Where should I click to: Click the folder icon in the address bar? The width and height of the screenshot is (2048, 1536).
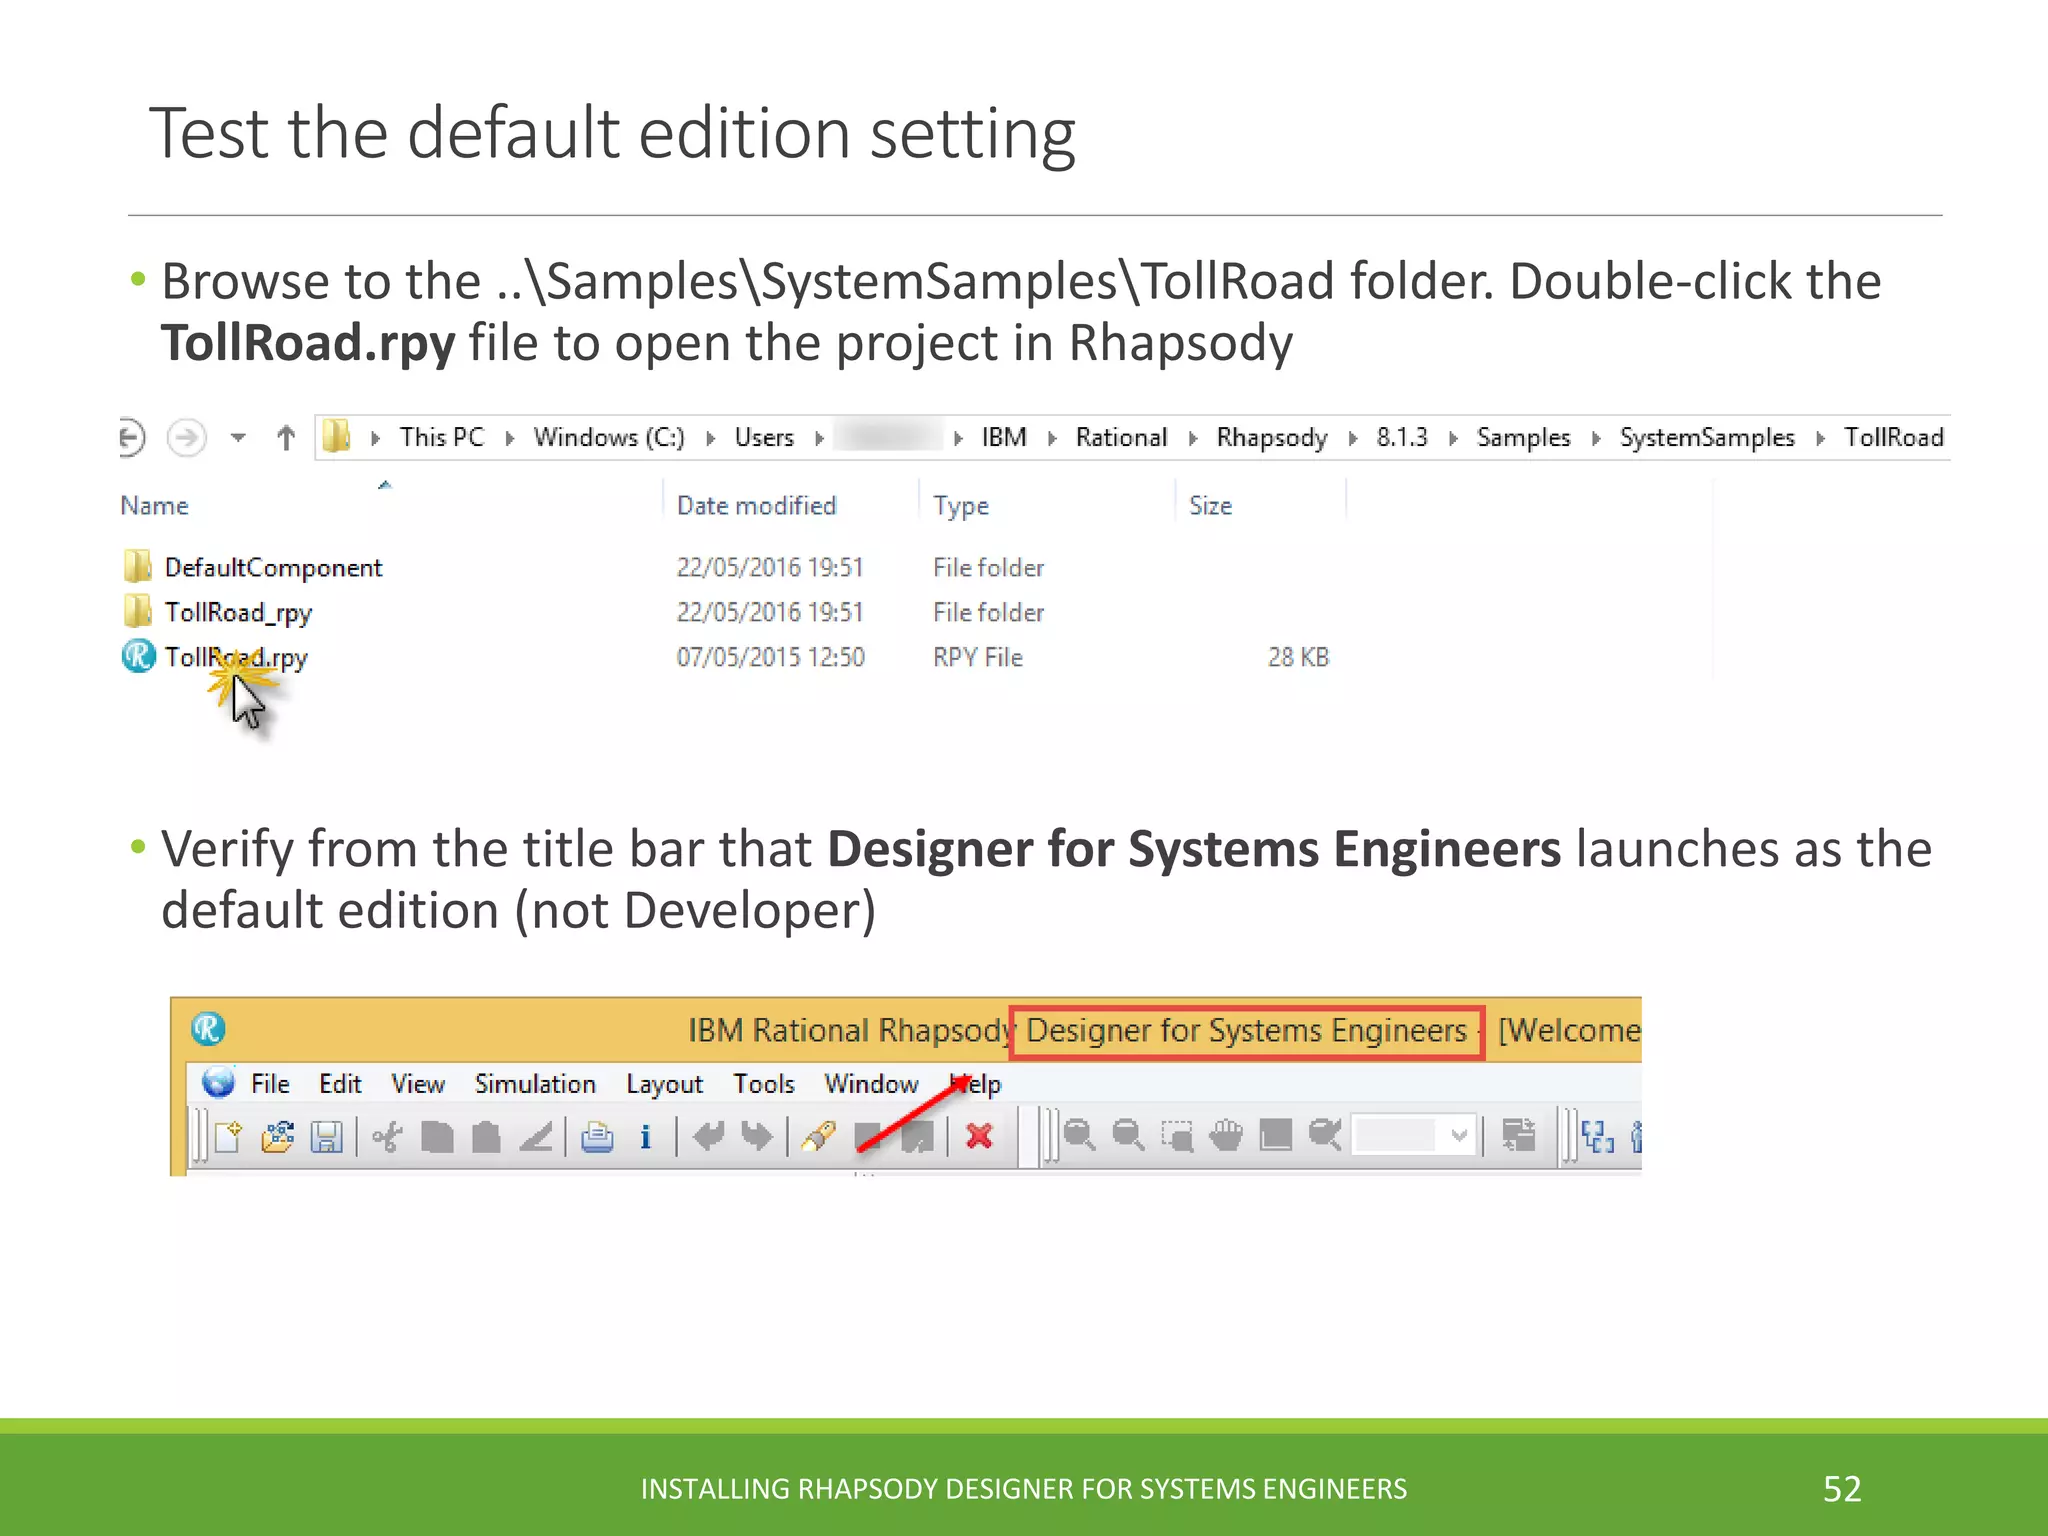337,436
